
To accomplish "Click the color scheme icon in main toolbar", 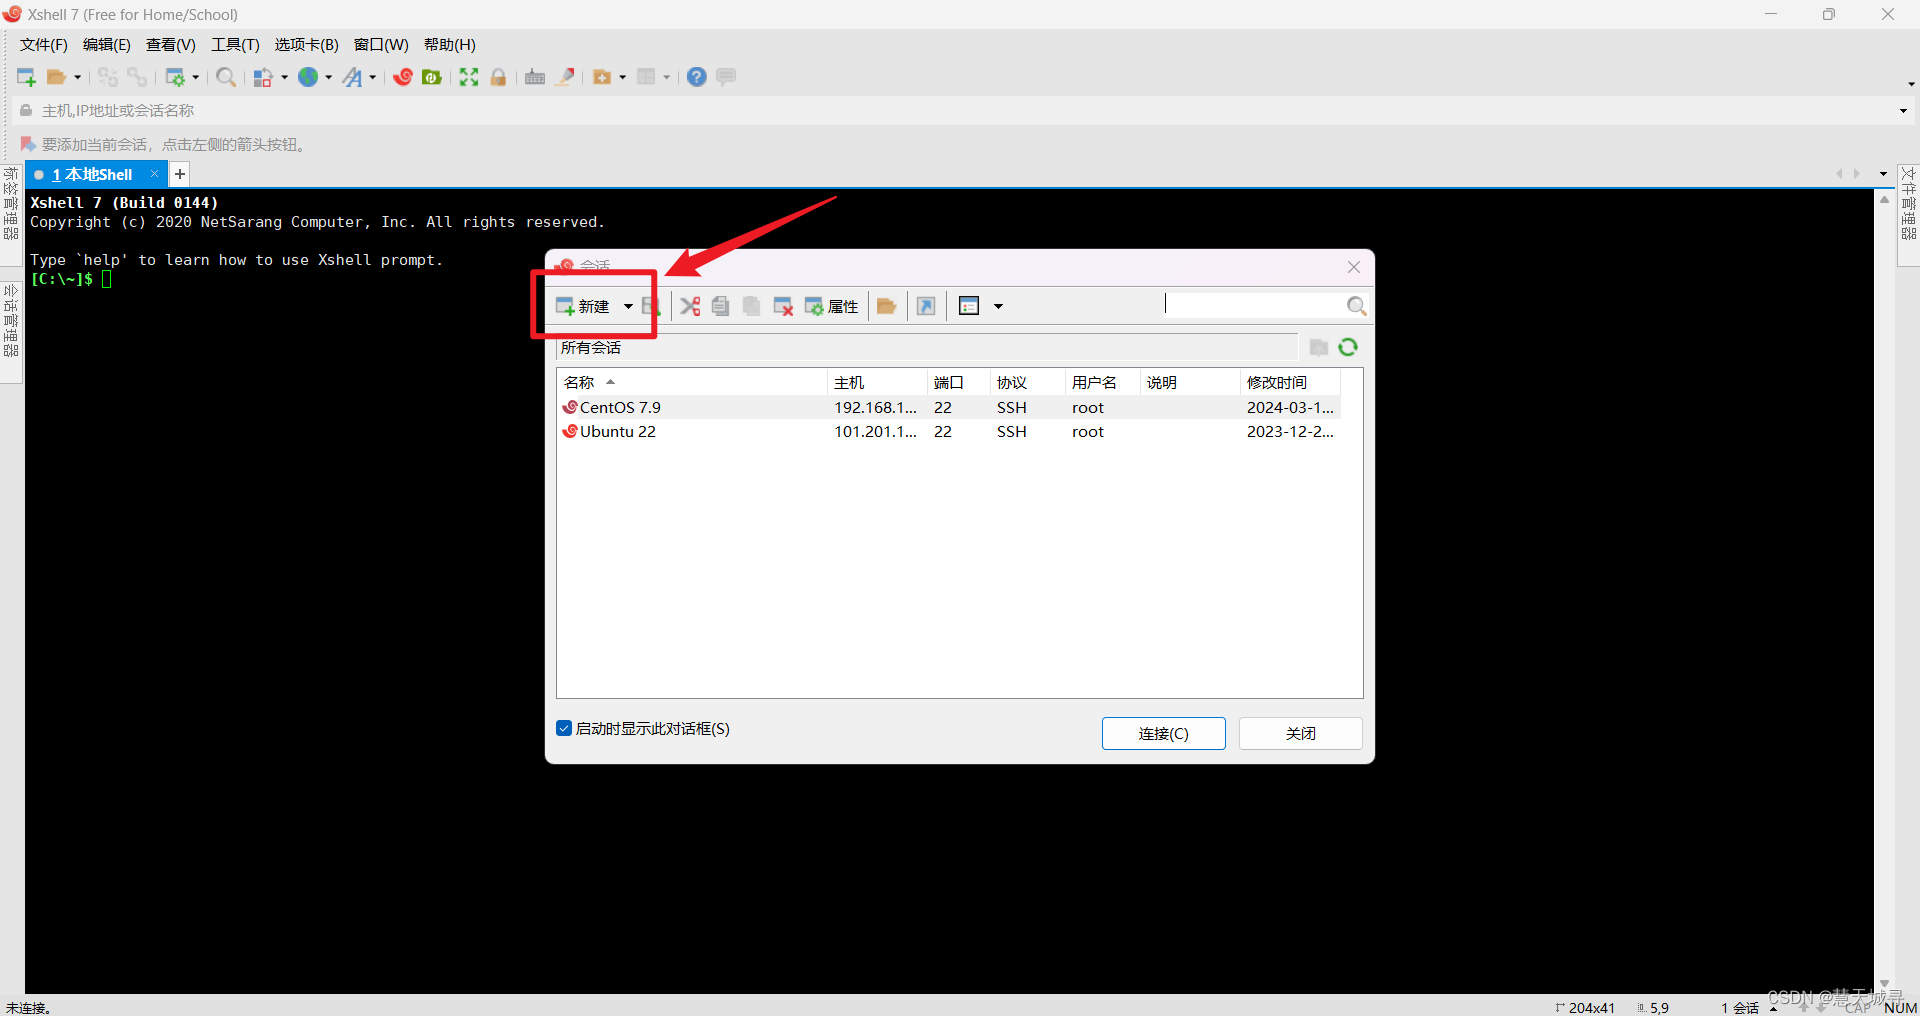I will (x=263, y=77).
